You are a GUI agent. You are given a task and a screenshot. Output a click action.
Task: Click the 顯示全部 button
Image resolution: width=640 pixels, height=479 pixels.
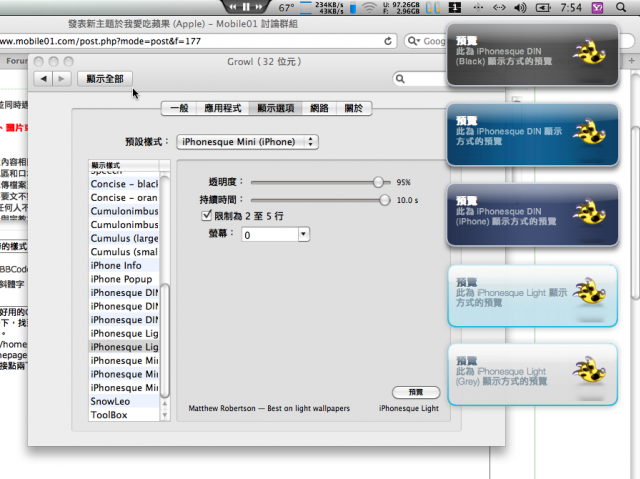pos(105,79)
